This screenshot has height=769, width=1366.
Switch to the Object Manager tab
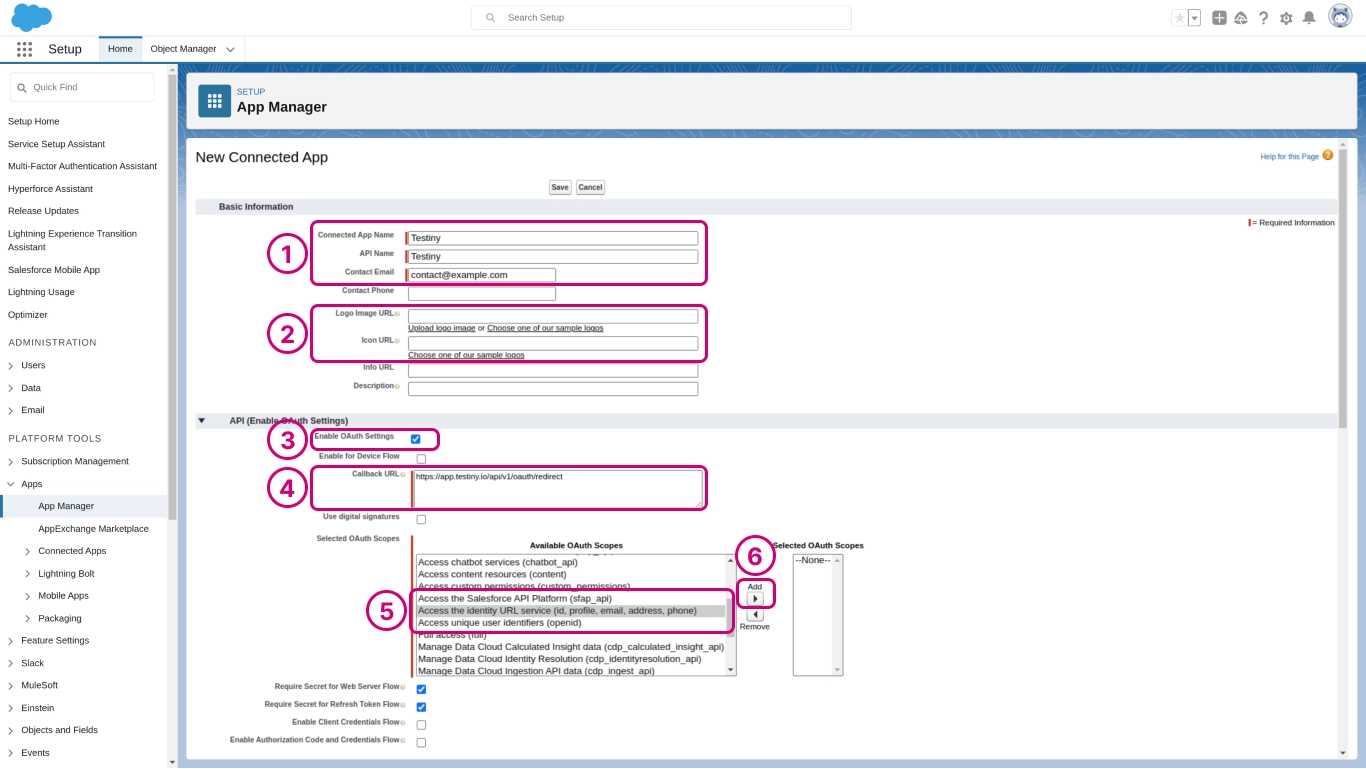[183, 49]
